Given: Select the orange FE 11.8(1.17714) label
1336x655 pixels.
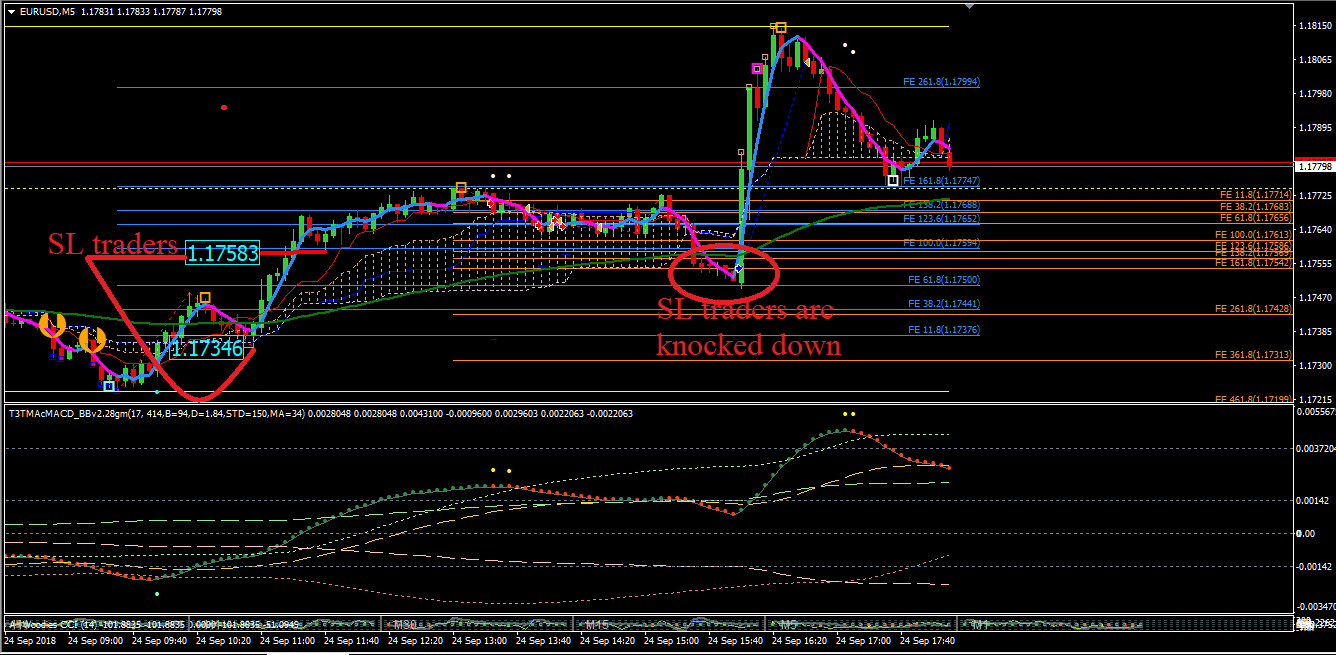Looking at the screenshot, I should [x=1255, y=193].
